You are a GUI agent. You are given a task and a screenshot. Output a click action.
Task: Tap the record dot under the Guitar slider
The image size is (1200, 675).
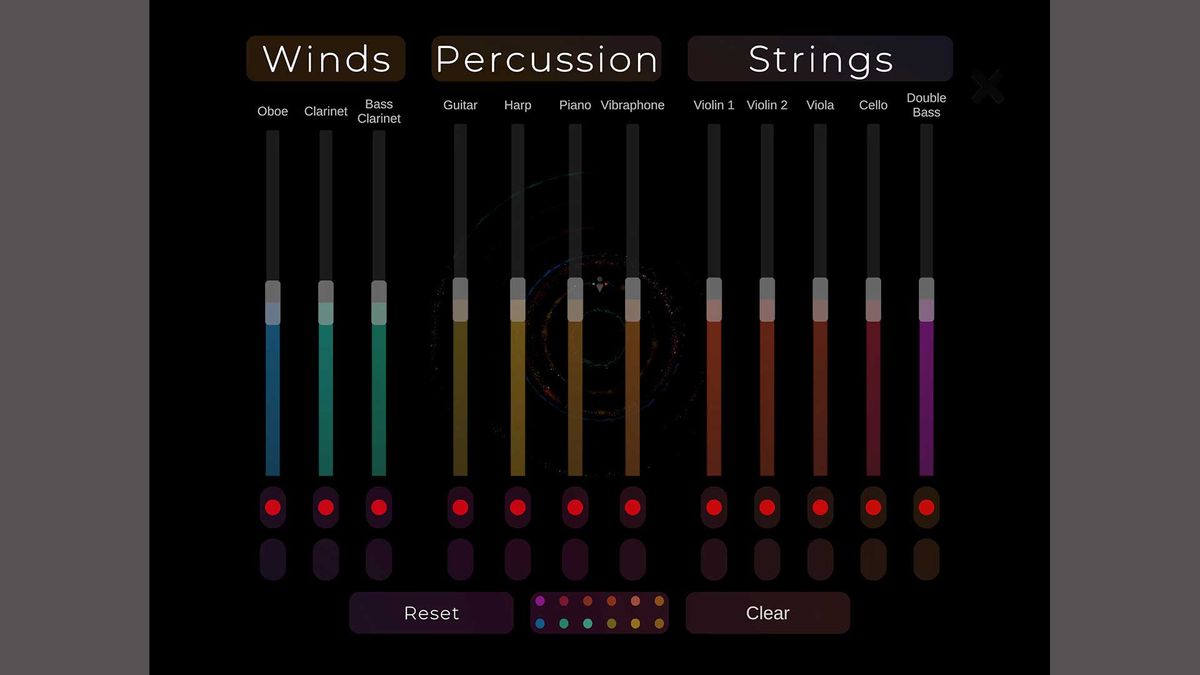coord(460,507)
